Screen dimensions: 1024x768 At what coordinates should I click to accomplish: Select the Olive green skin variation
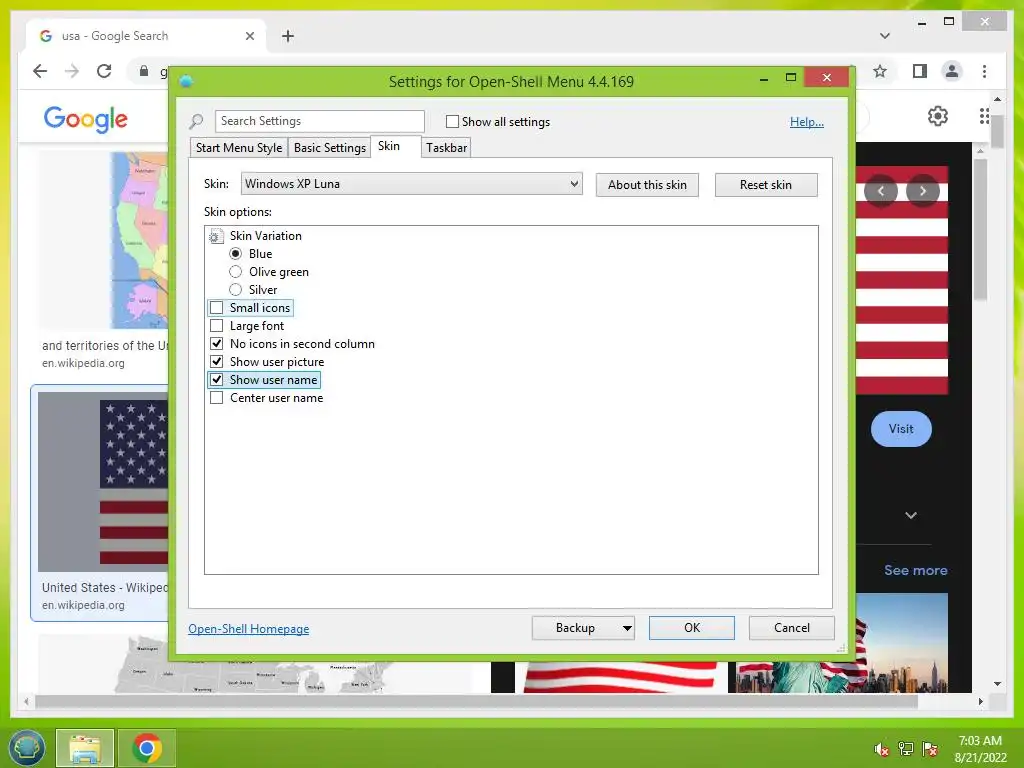coord(236,272)
